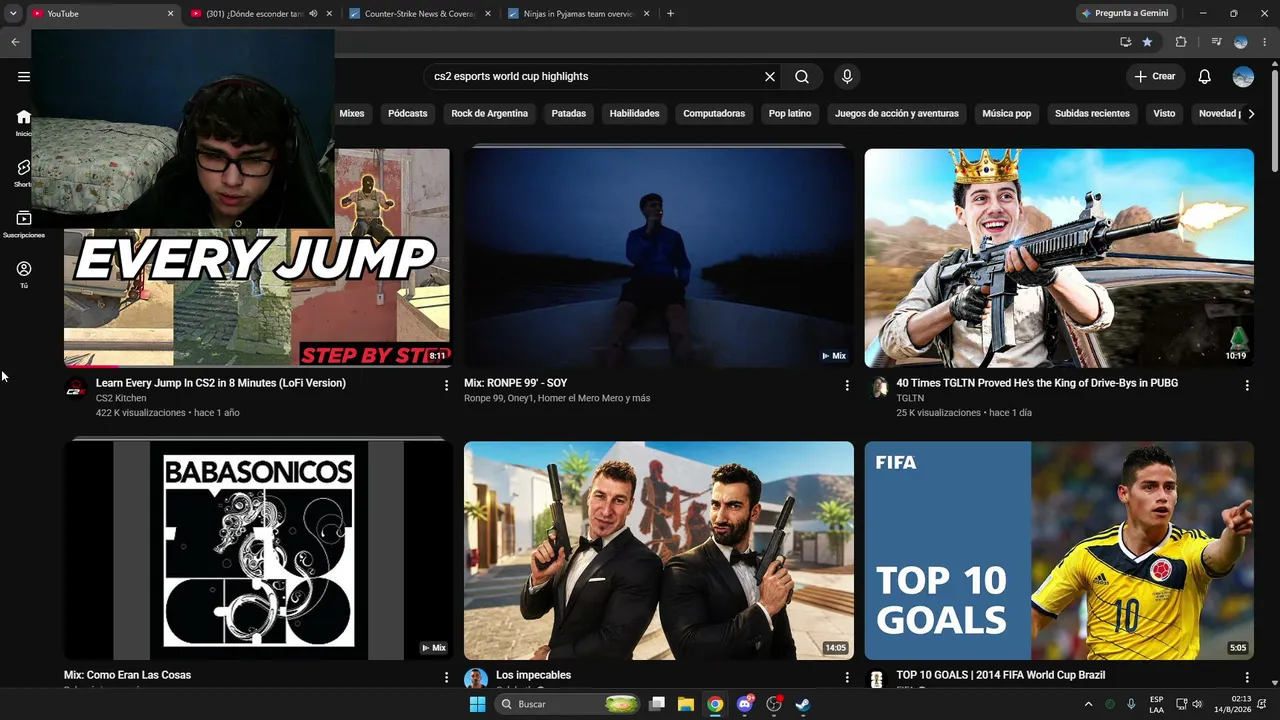Open Shorts from the sidebar
1280x720 pixels.
click(24, 173)
